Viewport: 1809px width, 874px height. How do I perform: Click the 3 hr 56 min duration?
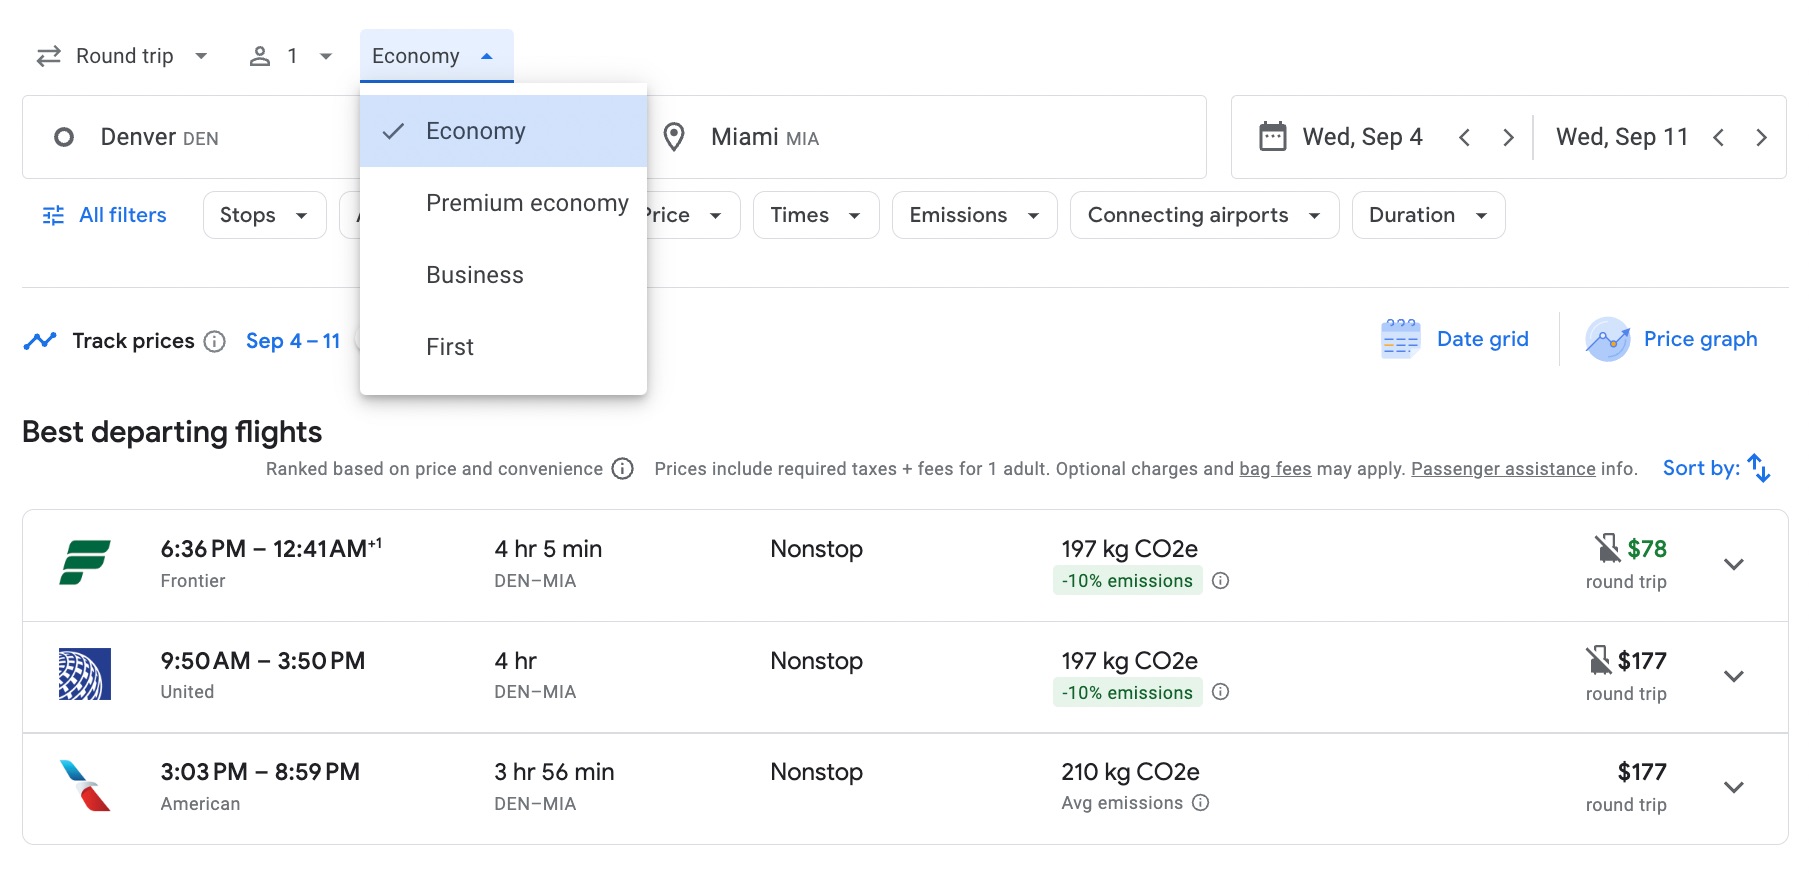[554, 772]
